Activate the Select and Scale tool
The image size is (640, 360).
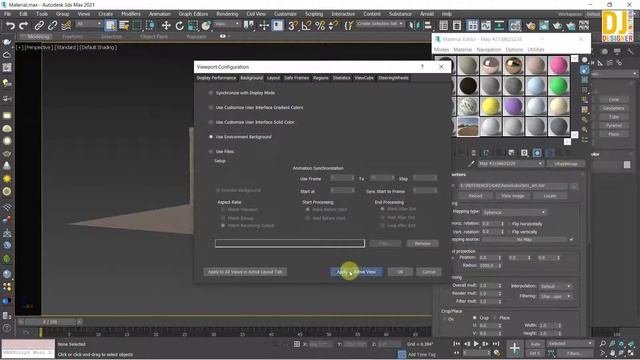click(x=193, y=26)
